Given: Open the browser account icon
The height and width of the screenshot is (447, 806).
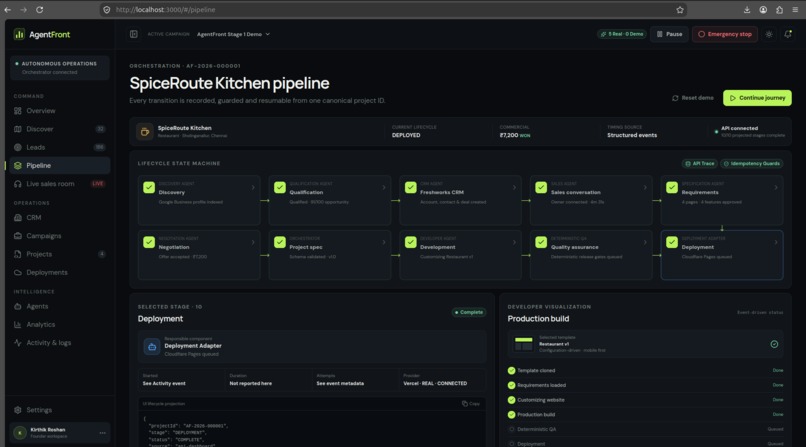Looking at the screenshot, I should point(763,9).
